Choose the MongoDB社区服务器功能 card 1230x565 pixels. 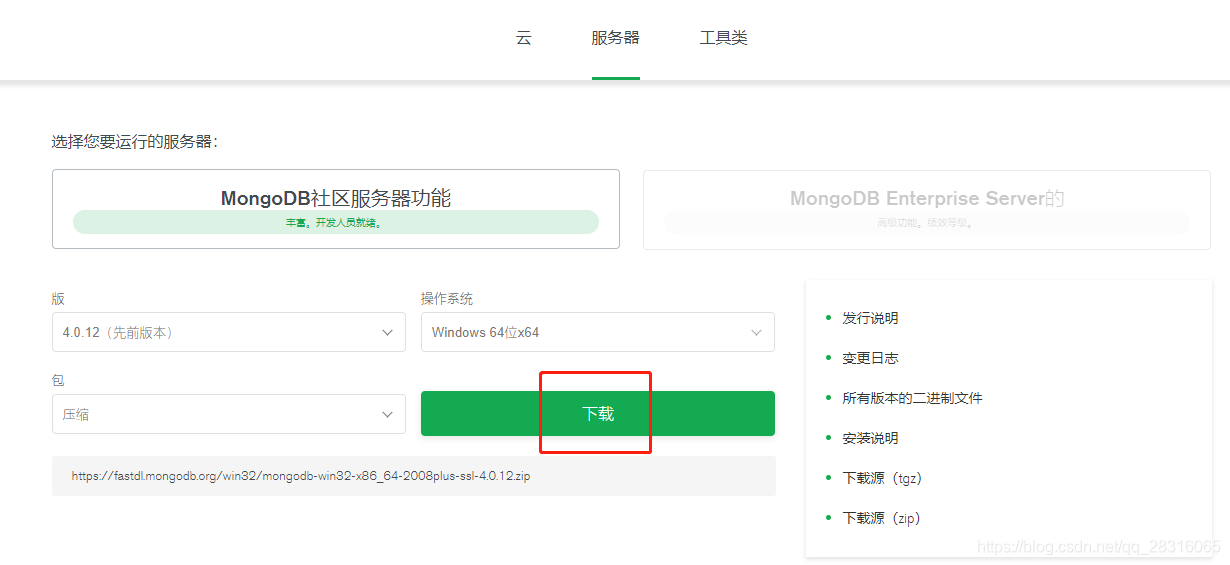(x=336, y=209)
